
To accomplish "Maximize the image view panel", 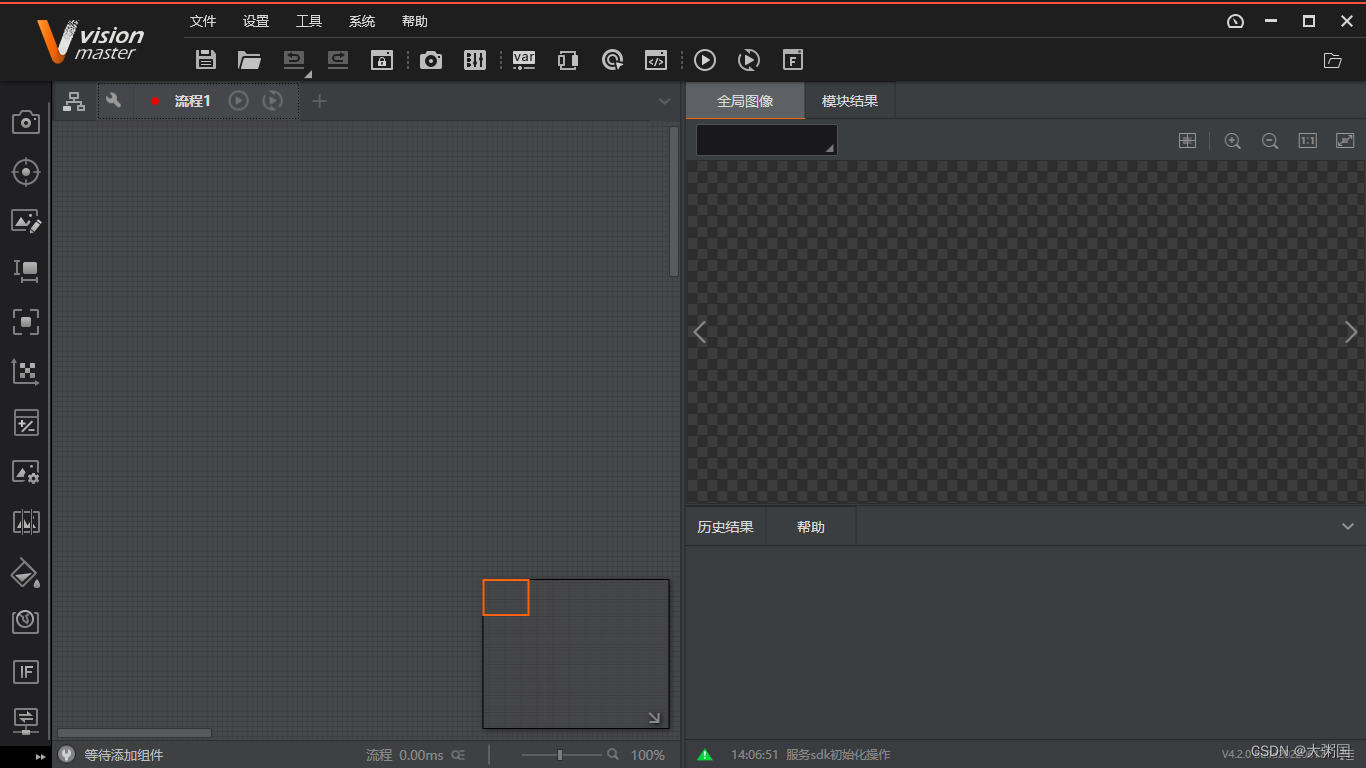I will pyautogui.click(x=1345, y=141).
